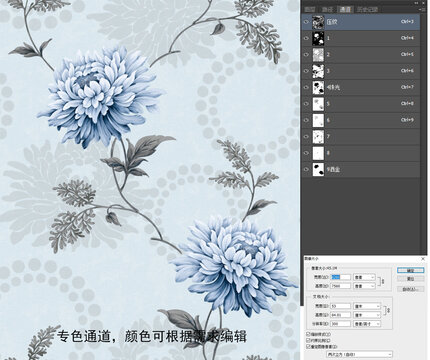The width and height of the screenshot is (430, 360).
Task: Click the Auto (自动) button
Action: [x=411, y=289]
